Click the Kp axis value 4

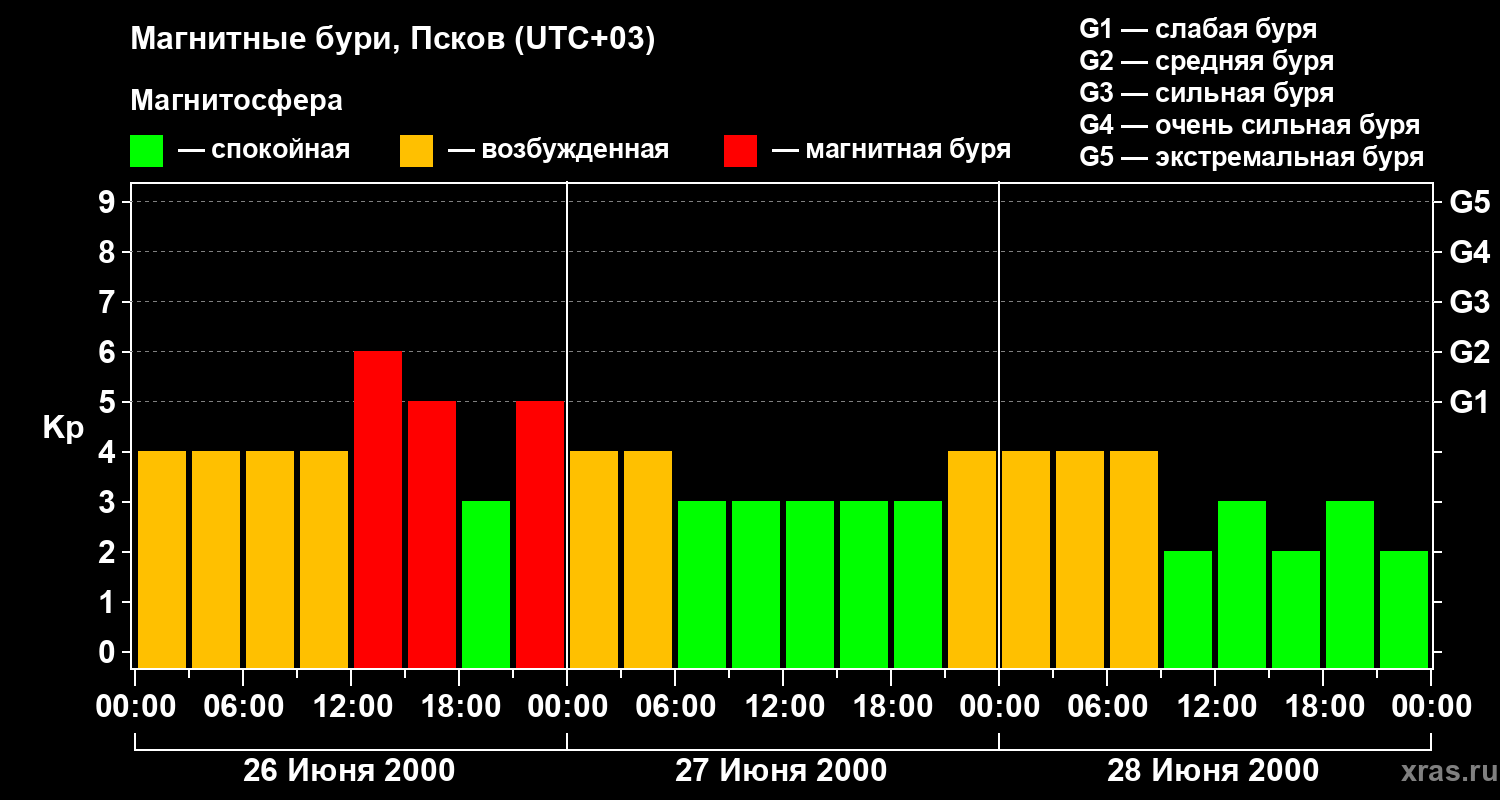(x=109, y=452)
